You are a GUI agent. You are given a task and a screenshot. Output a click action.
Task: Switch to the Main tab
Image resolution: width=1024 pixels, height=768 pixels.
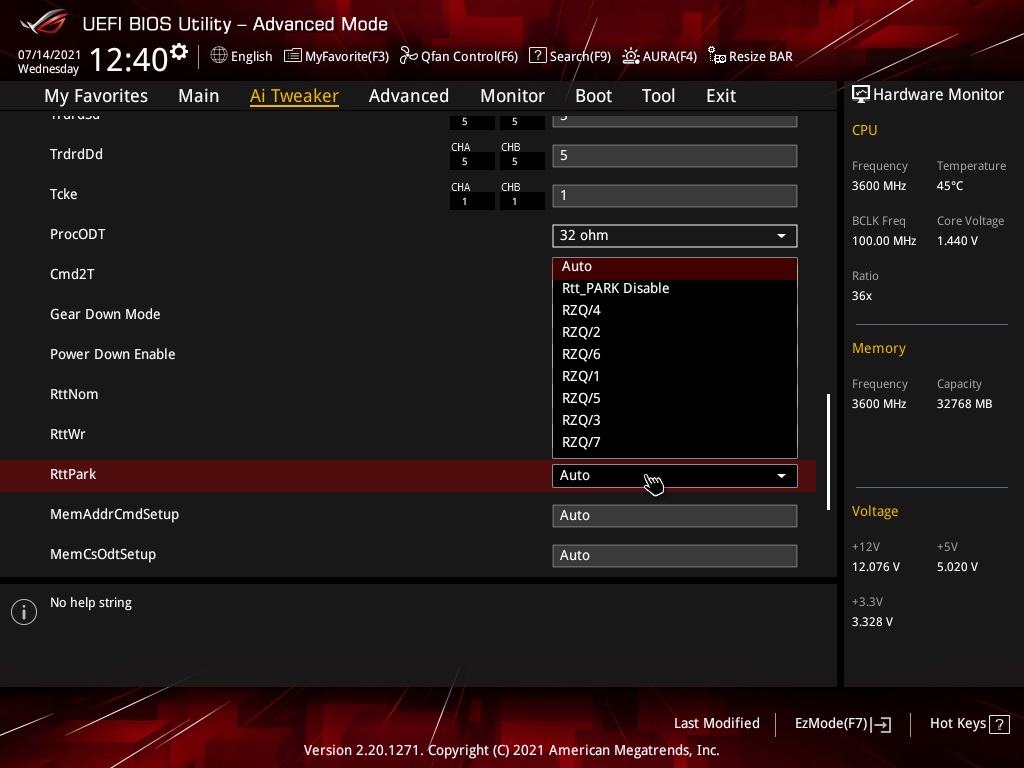[x=199, y=96]
